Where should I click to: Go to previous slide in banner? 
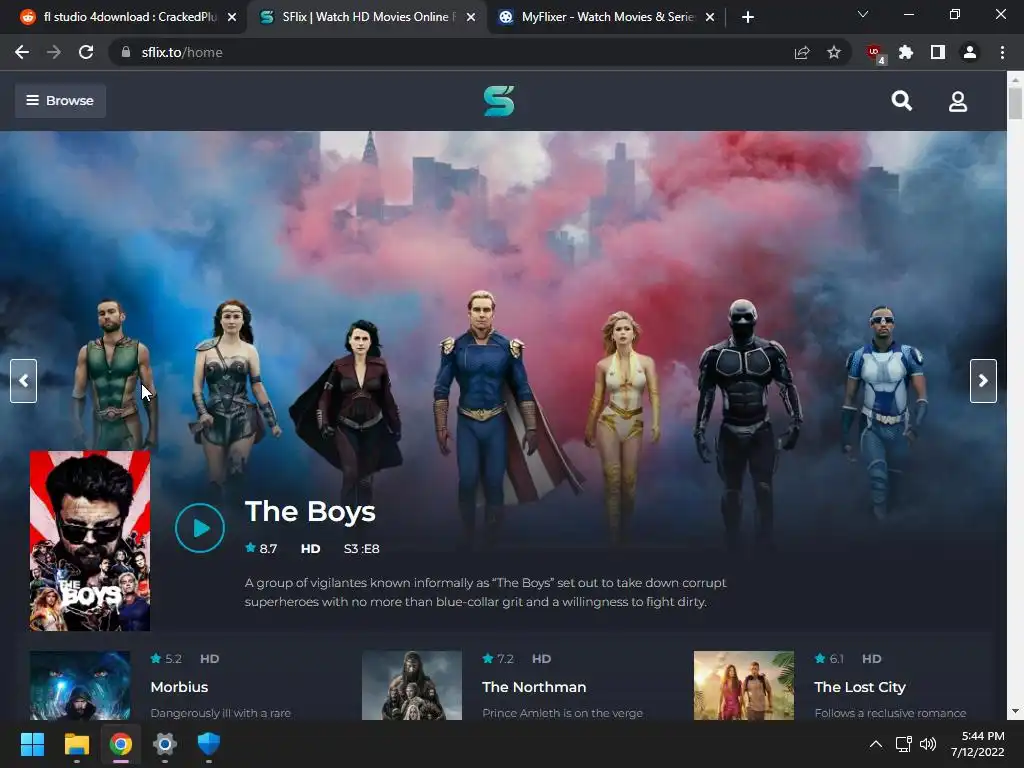click(24, 381)
